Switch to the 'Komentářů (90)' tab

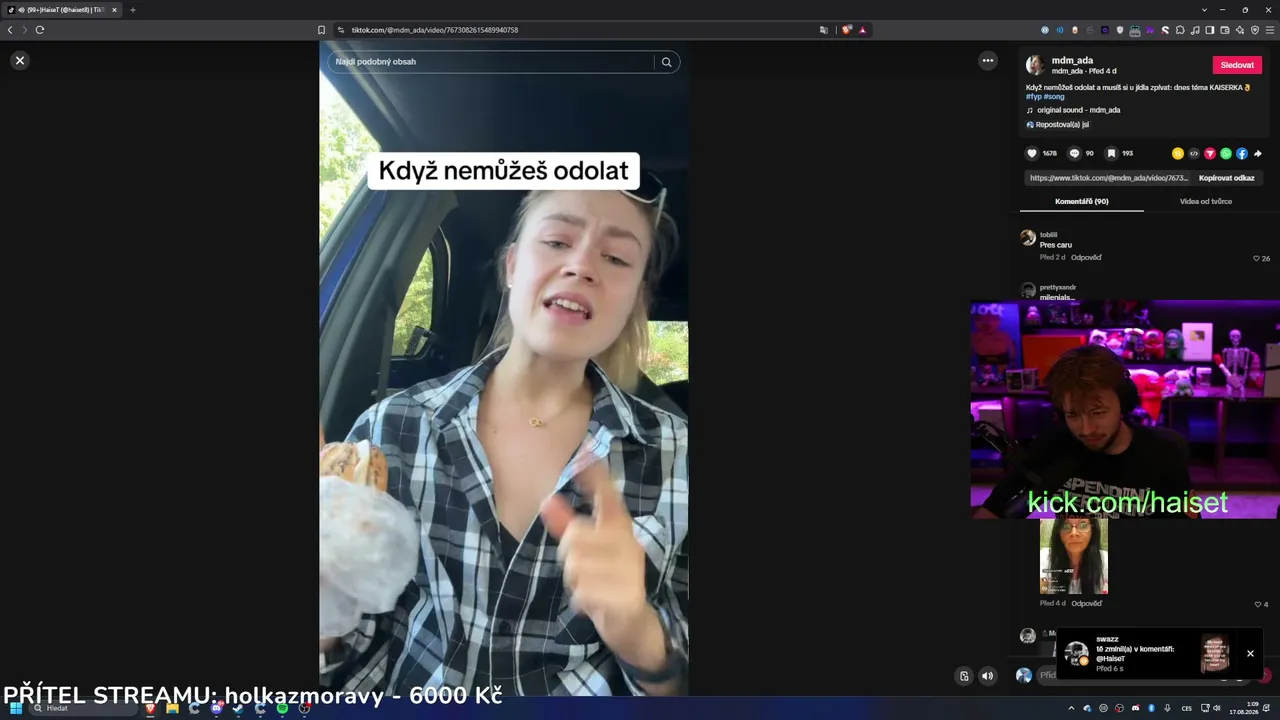[x=1082, y=201]
